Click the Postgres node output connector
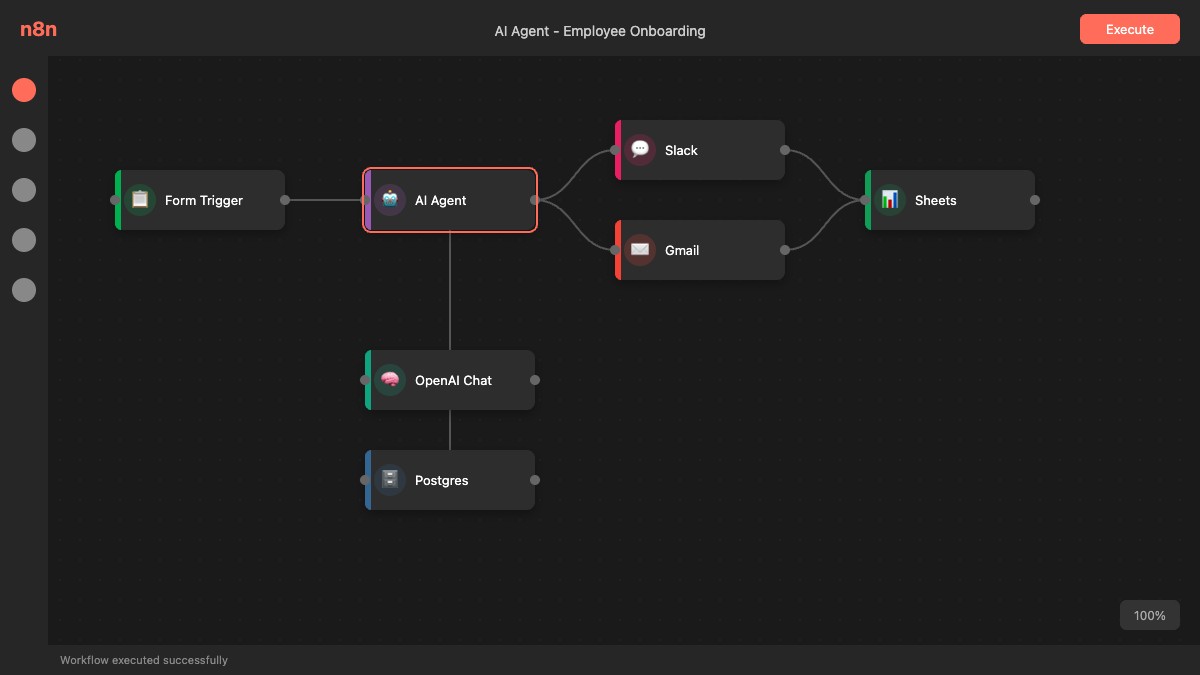The image size is (1200, 675). 535,480
